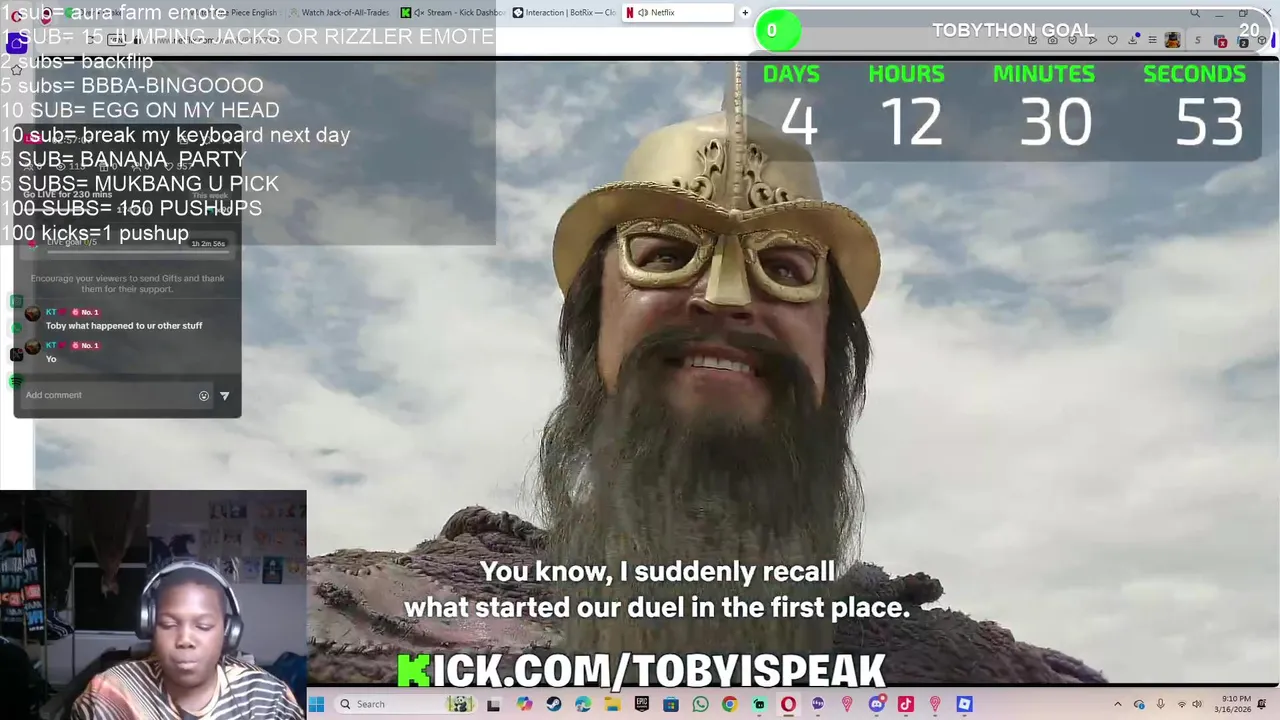Open Task View on the taskbar
1280x720 pixels.
[x=493, y=705]
